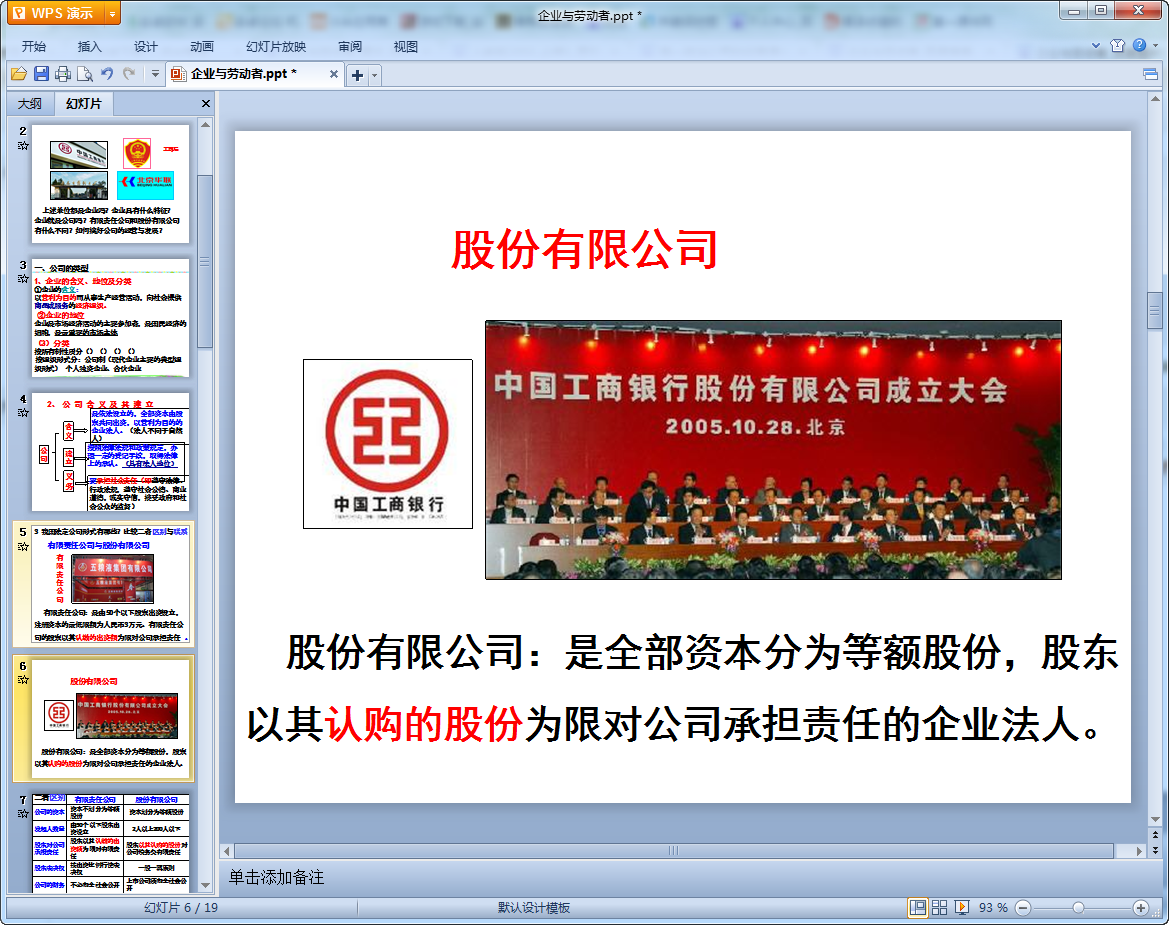Open the 视图 menu
Viewport: 1169px width, 925px height.
406,46
